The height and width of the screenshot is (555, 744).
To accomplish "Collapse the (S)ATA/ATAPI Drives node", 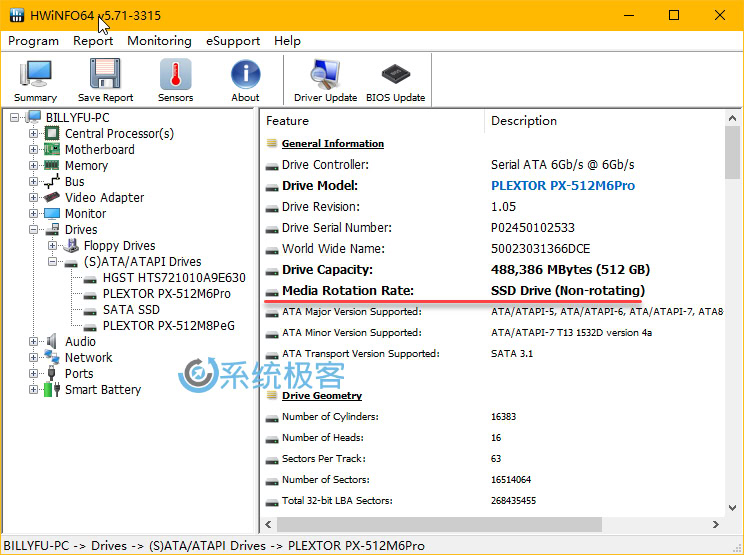I will (x=52, y=261).
